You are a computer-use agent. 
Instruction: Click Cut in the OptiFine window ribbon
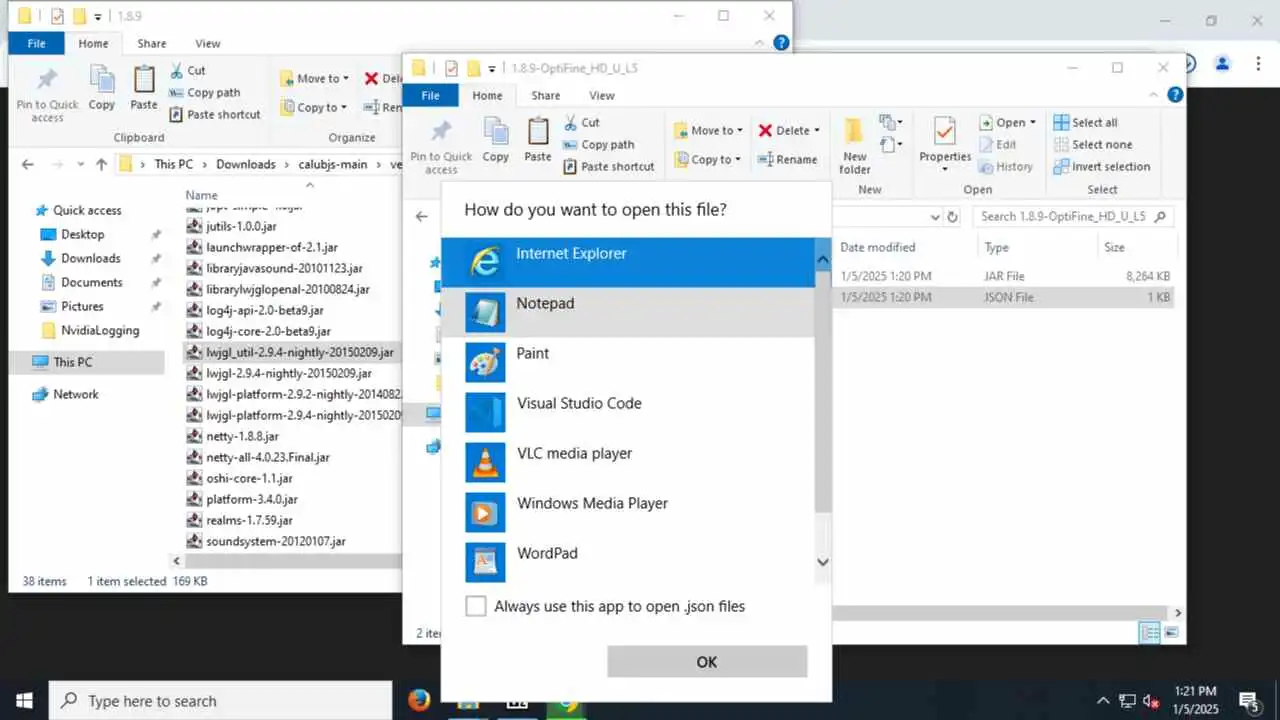[x=581, y=122]
